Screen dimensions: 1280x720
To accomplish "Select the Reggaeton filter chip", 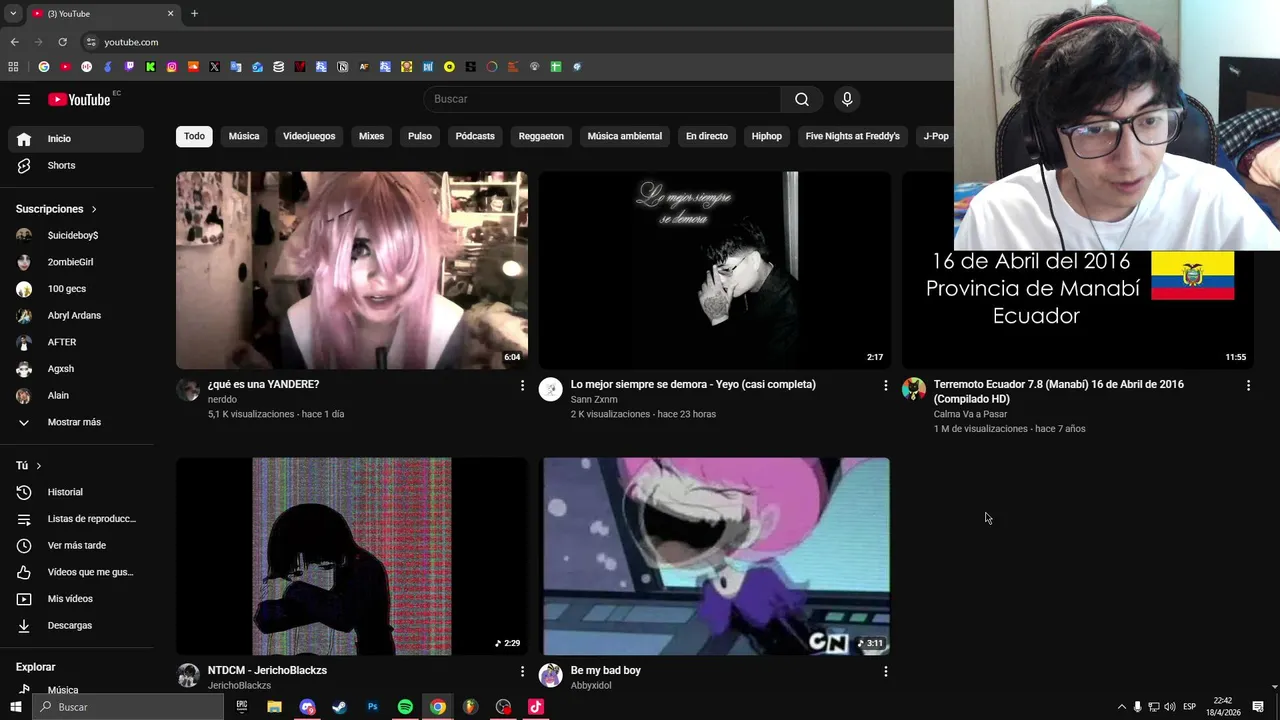I will tap(541, 136).
